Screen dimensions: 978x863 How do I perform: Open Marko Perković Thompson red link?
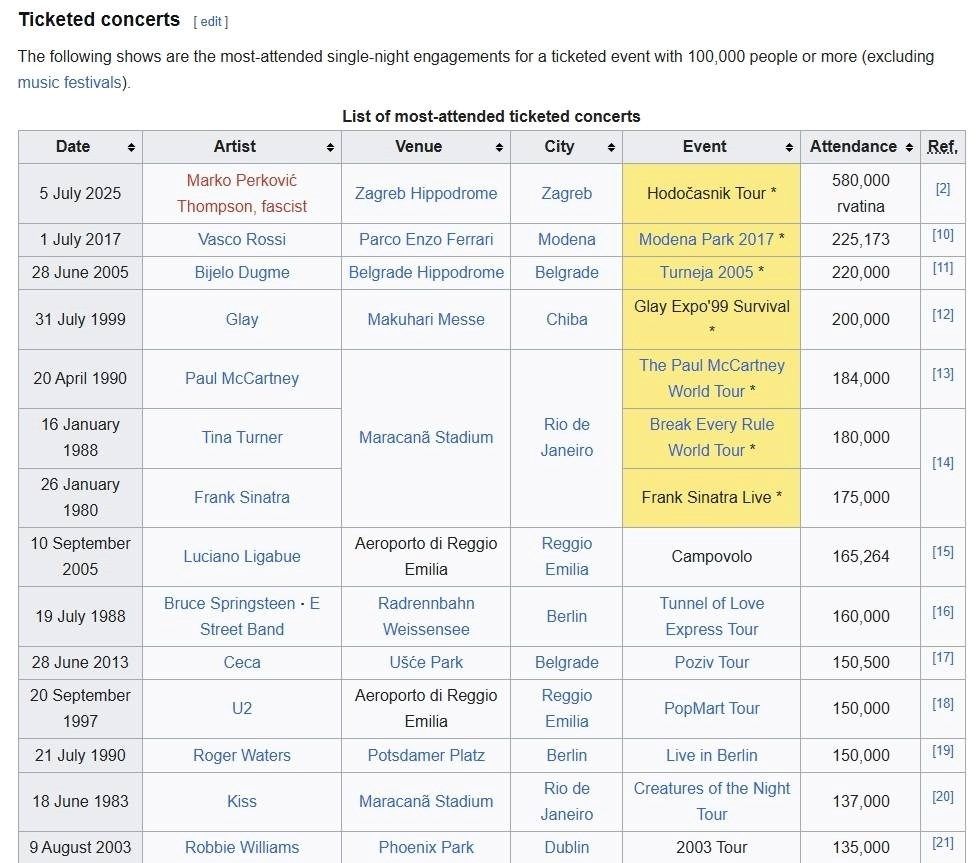(241, 181)
